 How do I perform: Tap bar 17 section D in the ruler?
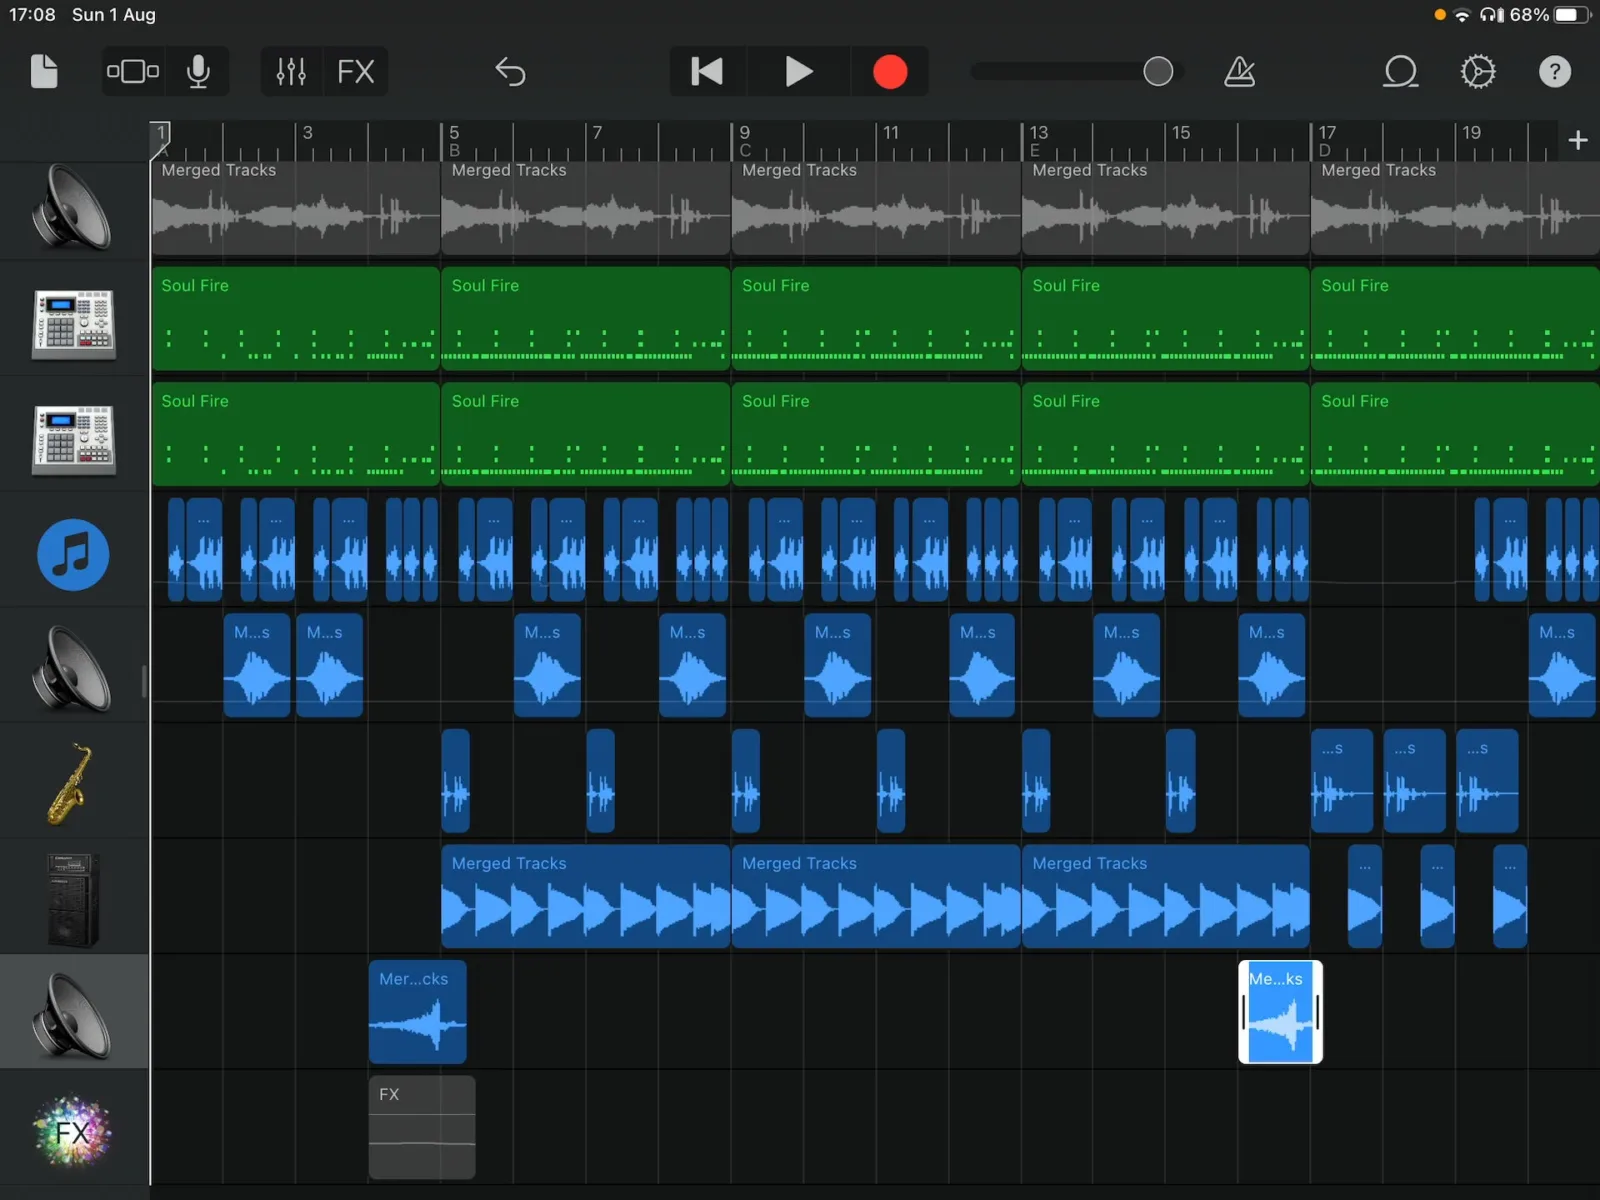coord(1327,141)
